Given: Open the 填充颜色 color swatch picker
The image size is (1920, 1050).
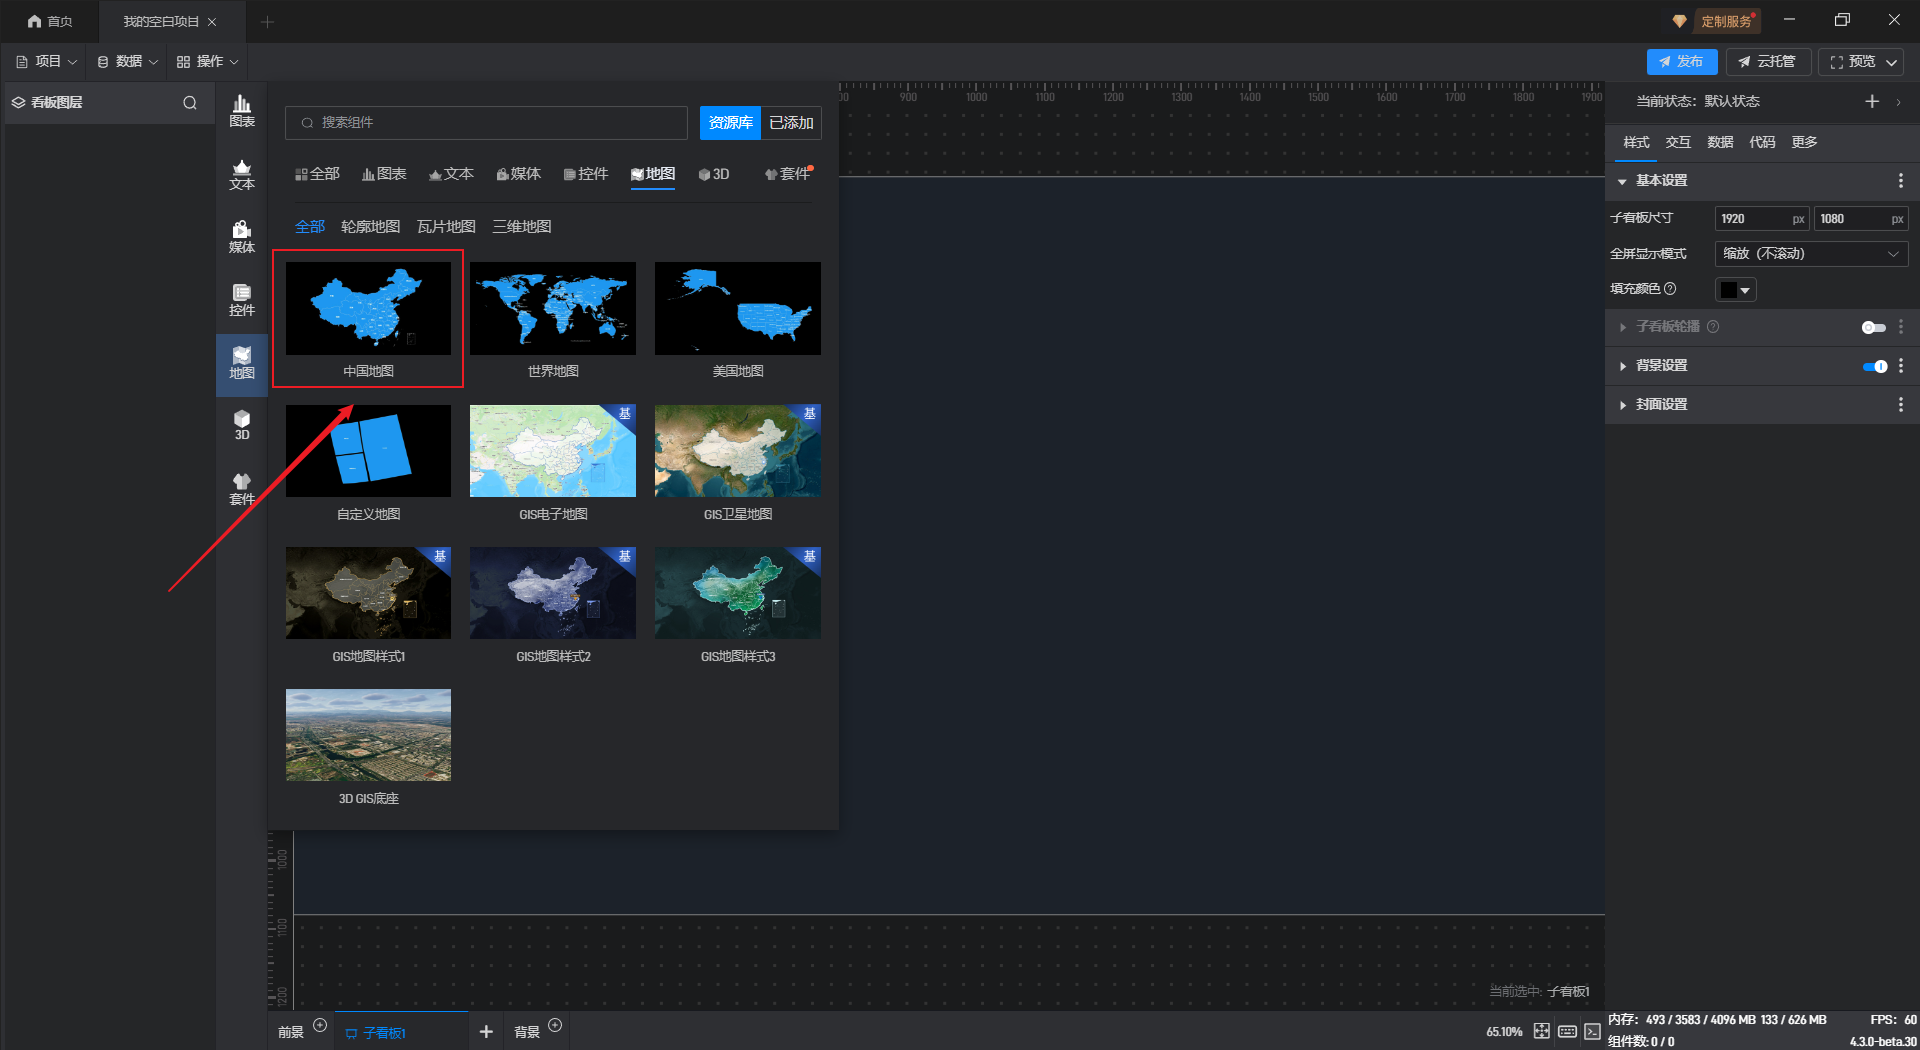Looking at the screenshot, I should (1735, 290).
